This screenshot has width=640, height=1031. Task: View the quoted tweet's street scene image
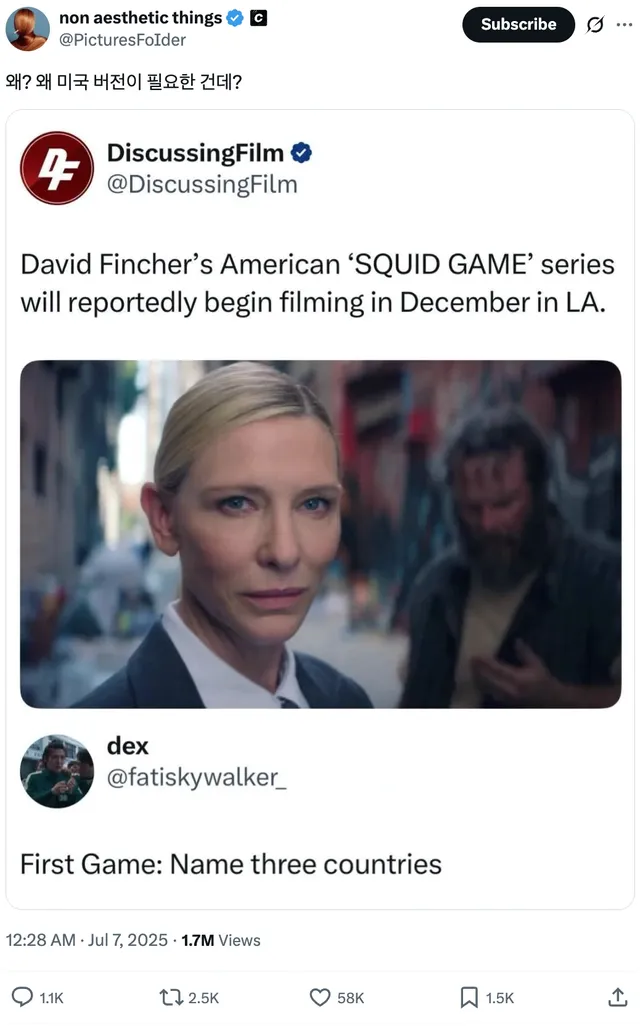(320, 534)
